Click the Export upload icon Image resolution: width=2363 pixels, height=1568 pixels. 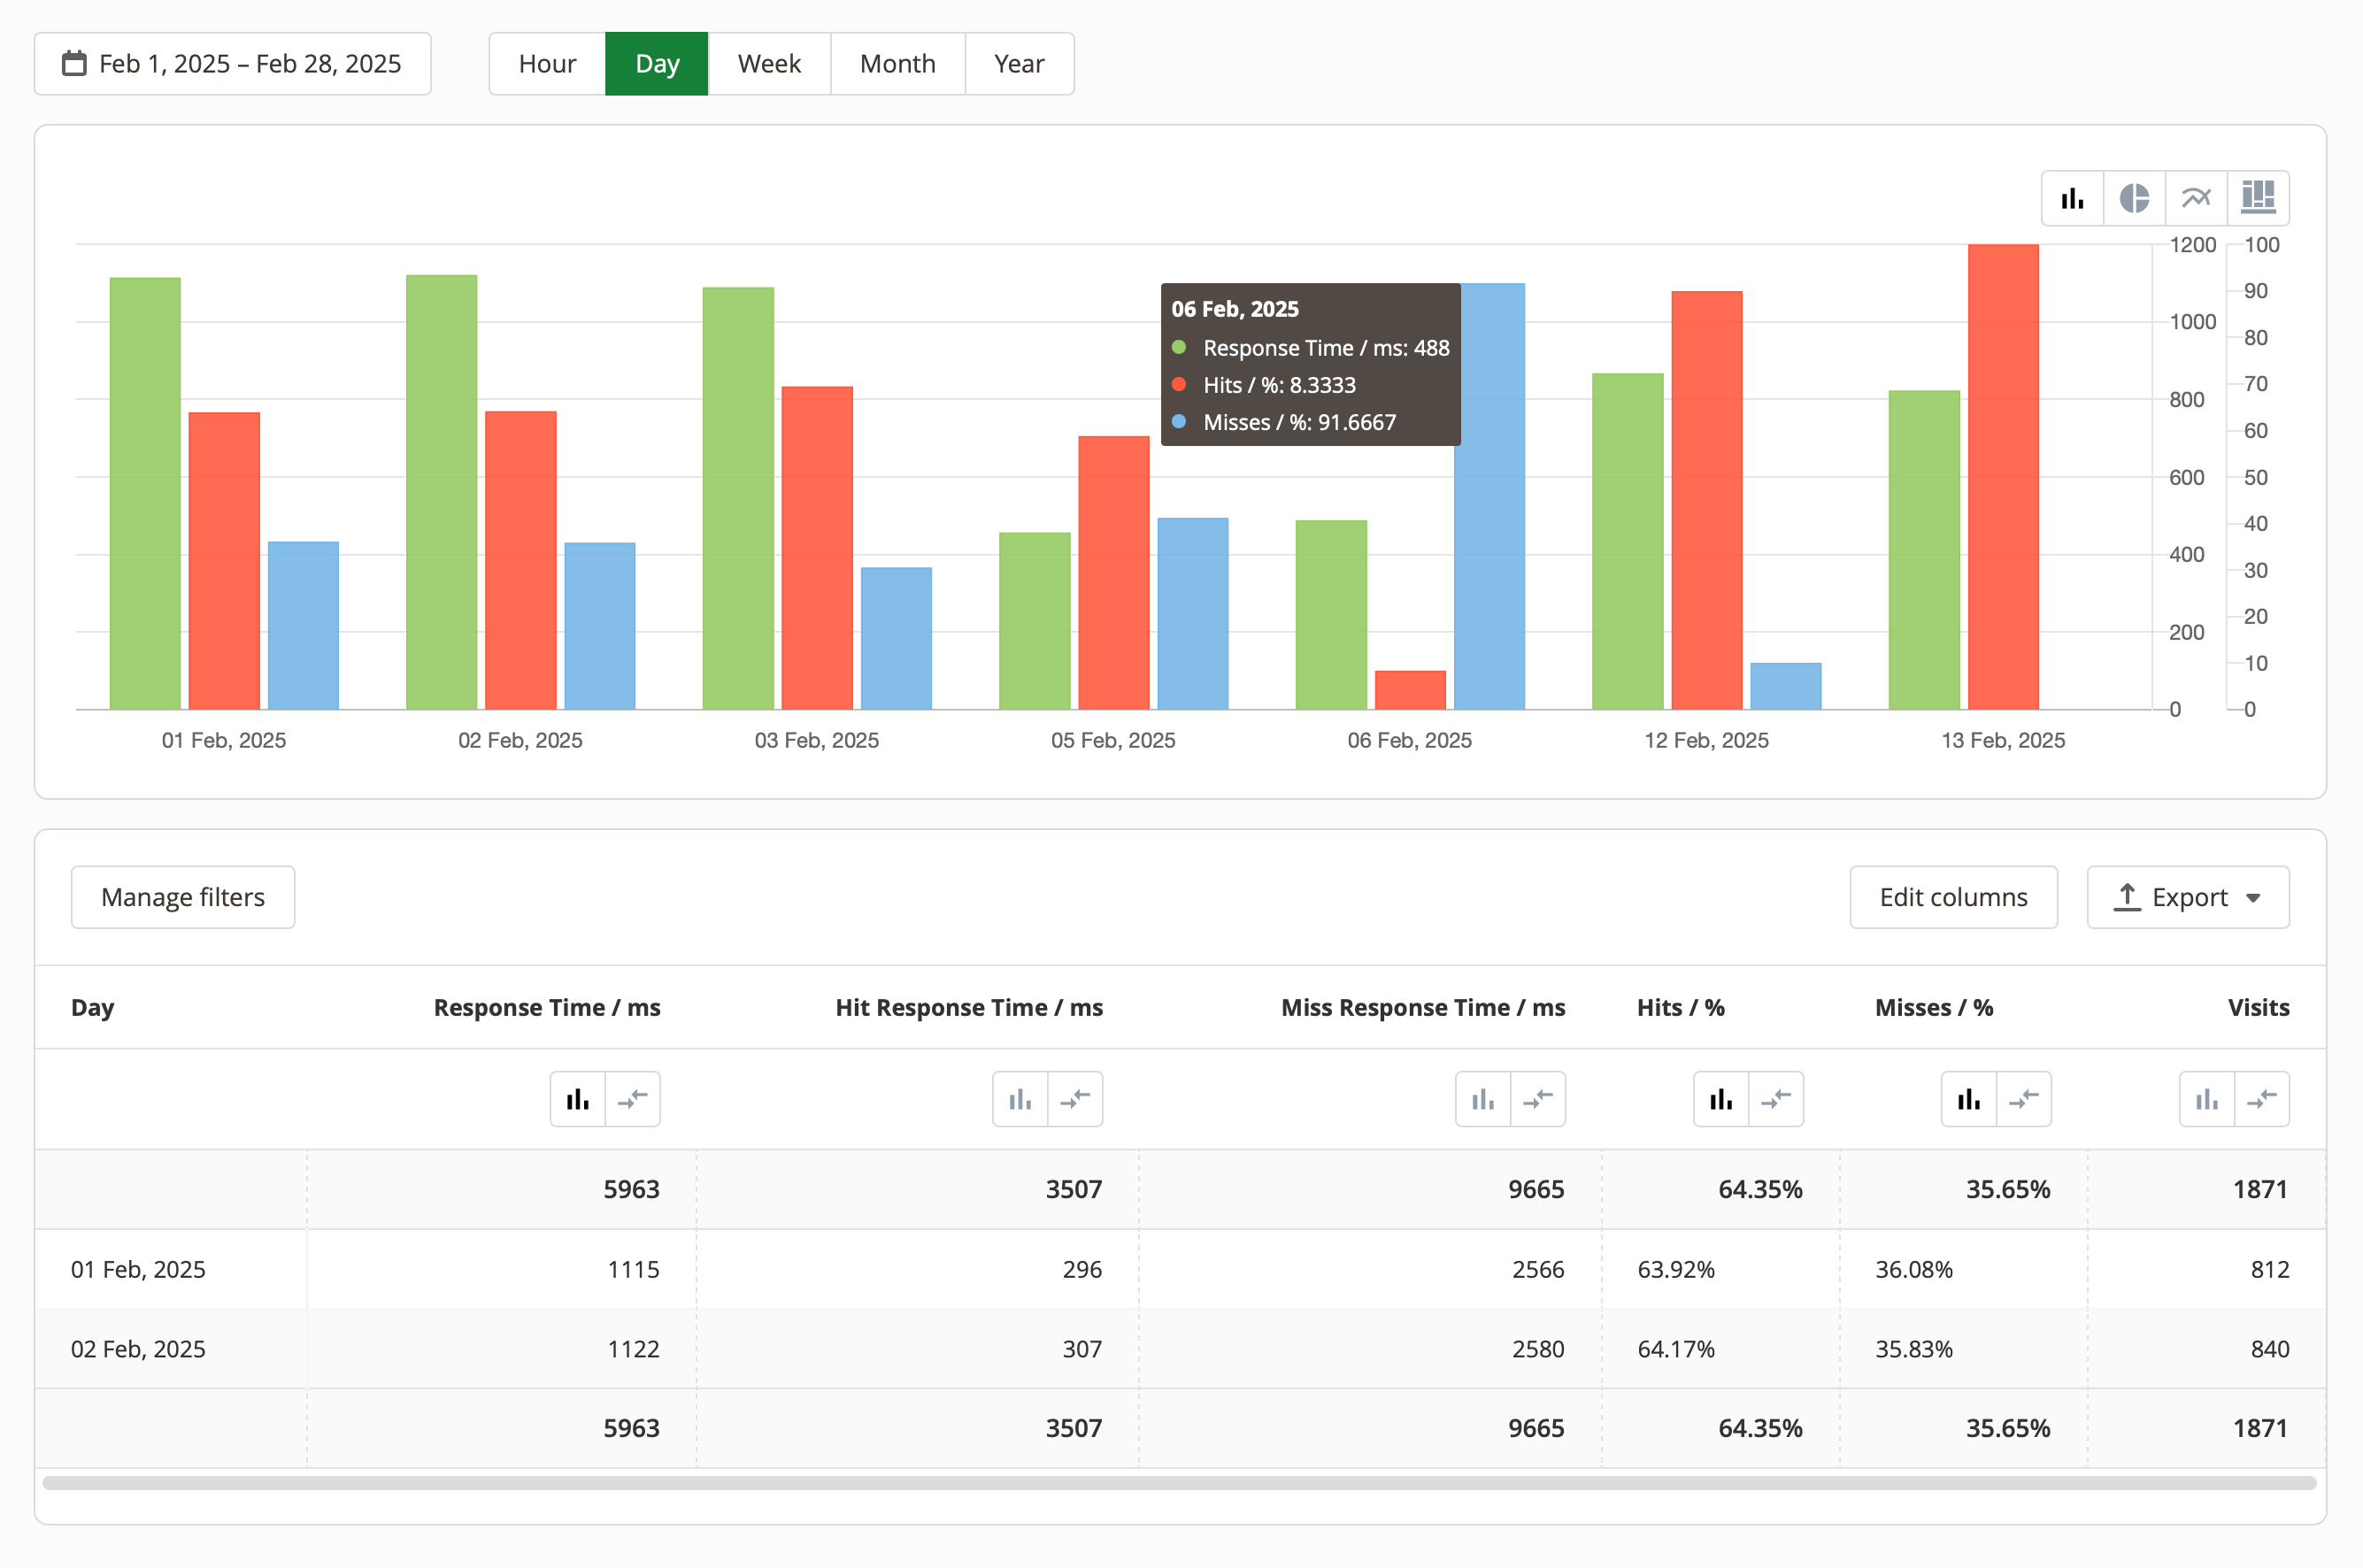pyautogui.click(x=2128, y=897)
